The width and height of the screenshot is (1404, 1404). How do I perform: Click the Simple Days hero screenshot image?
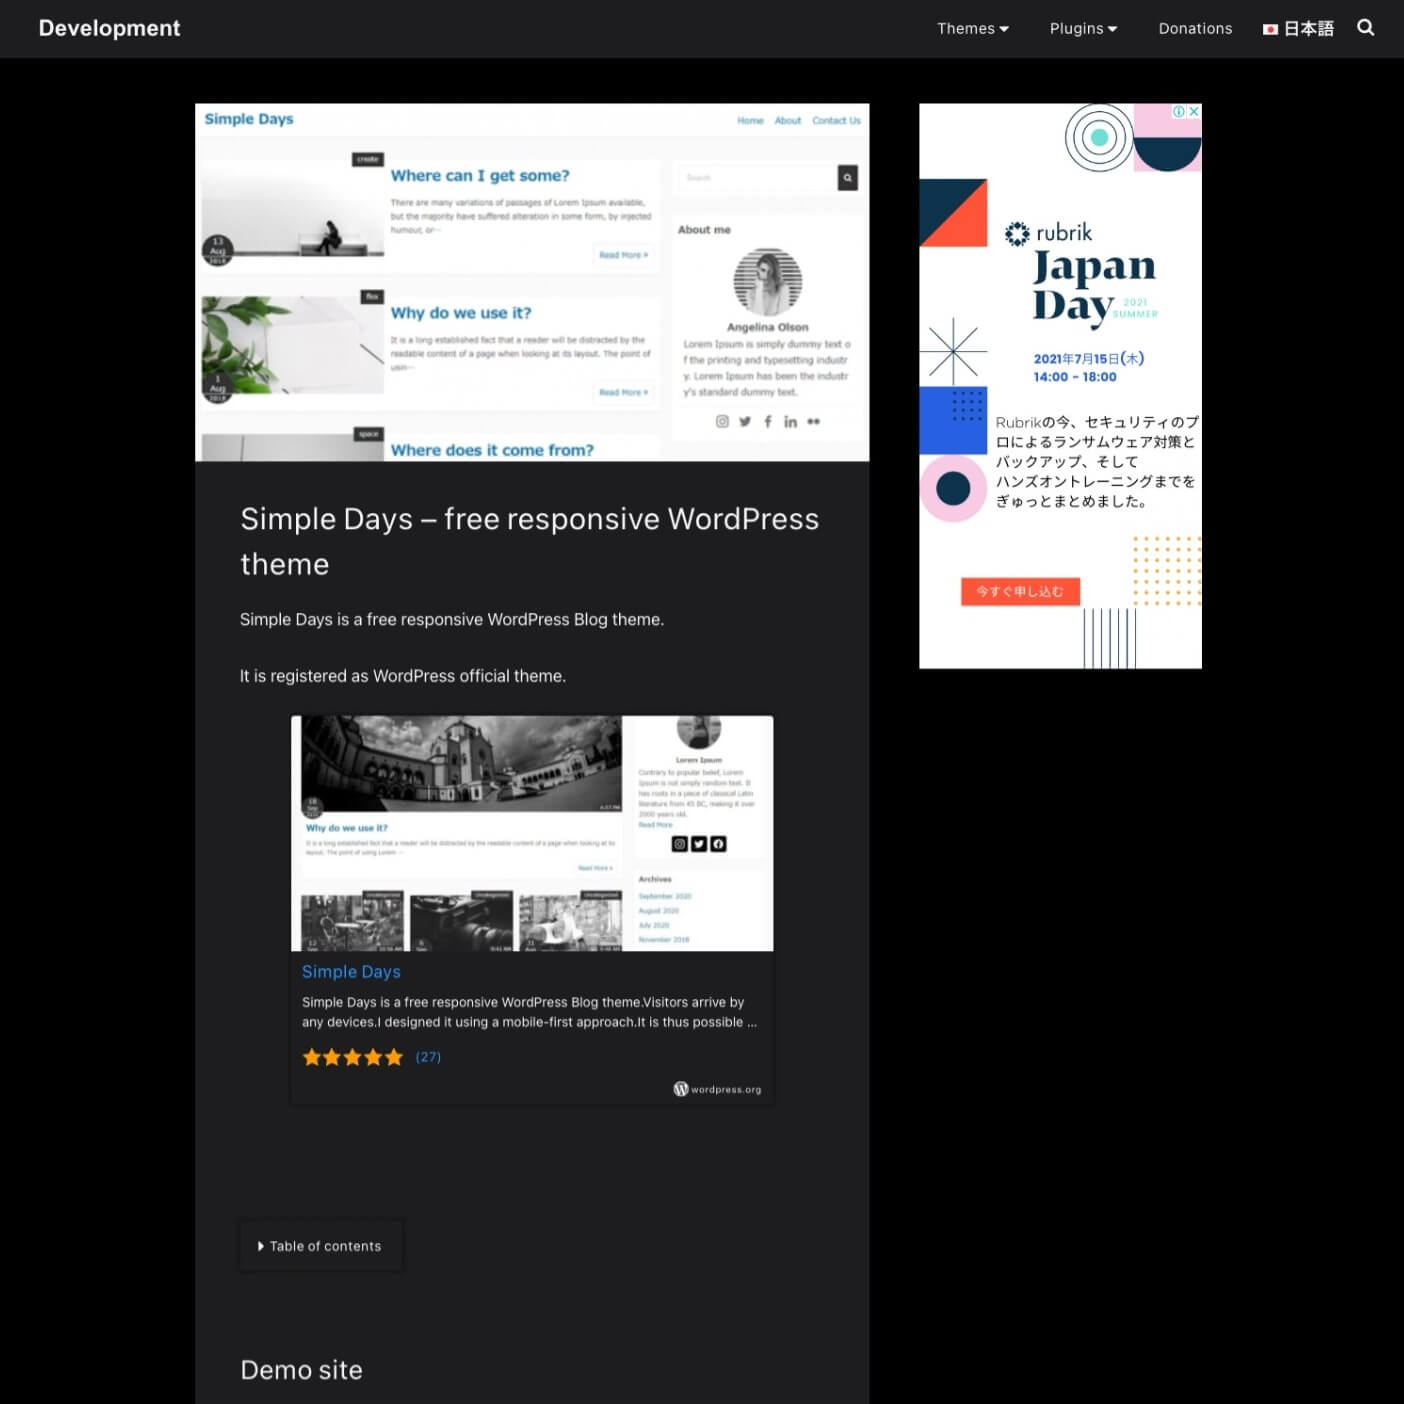(x=532, y=282)
